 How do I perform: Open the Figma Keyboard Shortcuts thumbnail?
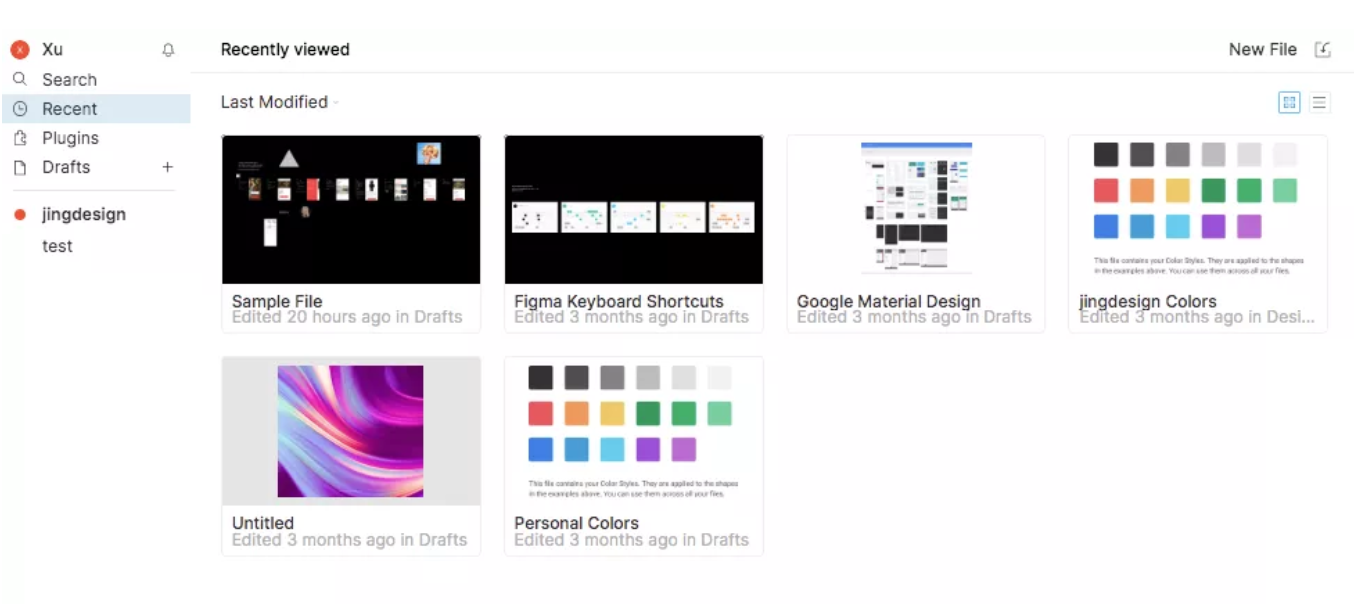634,209
